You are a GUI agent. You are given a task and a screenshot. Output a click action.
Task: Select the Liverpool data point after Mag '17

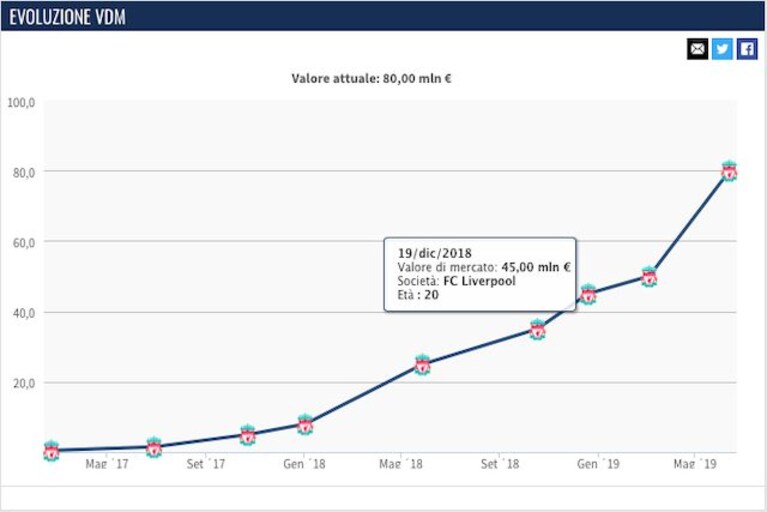click(x=154, y=447)
